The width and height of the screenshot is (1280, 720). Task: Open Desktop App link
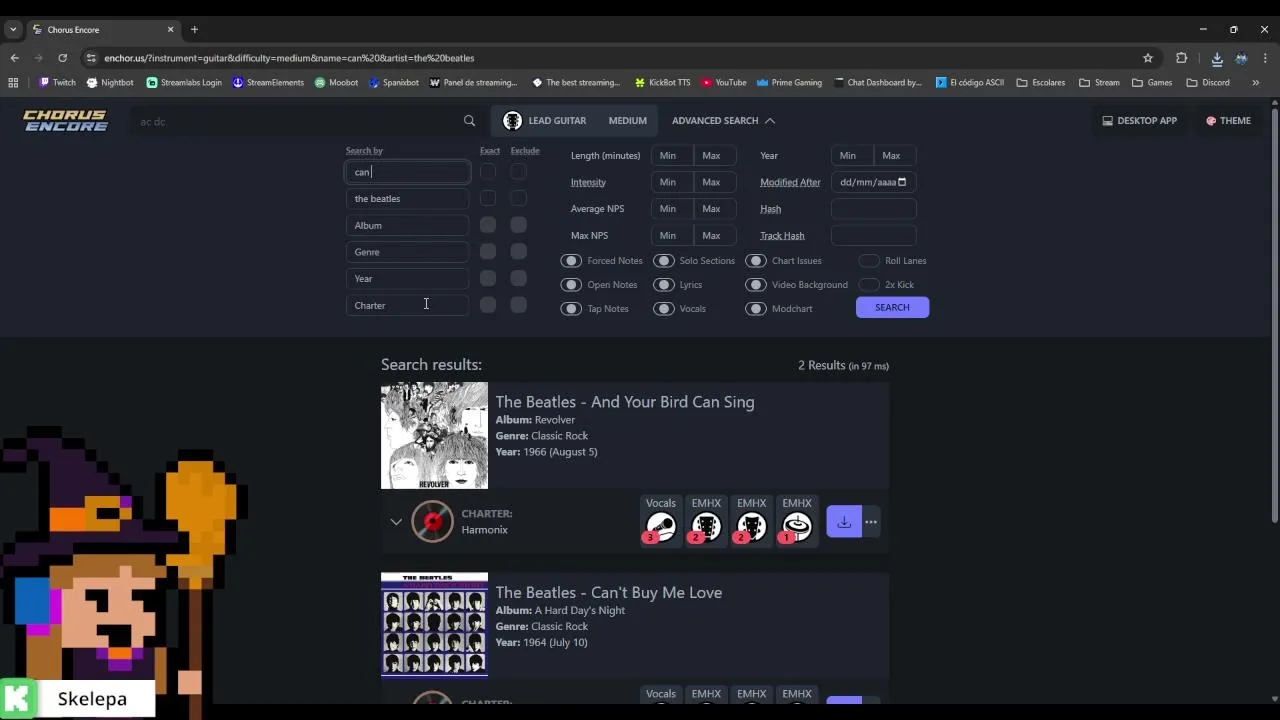pos(1139,121)
